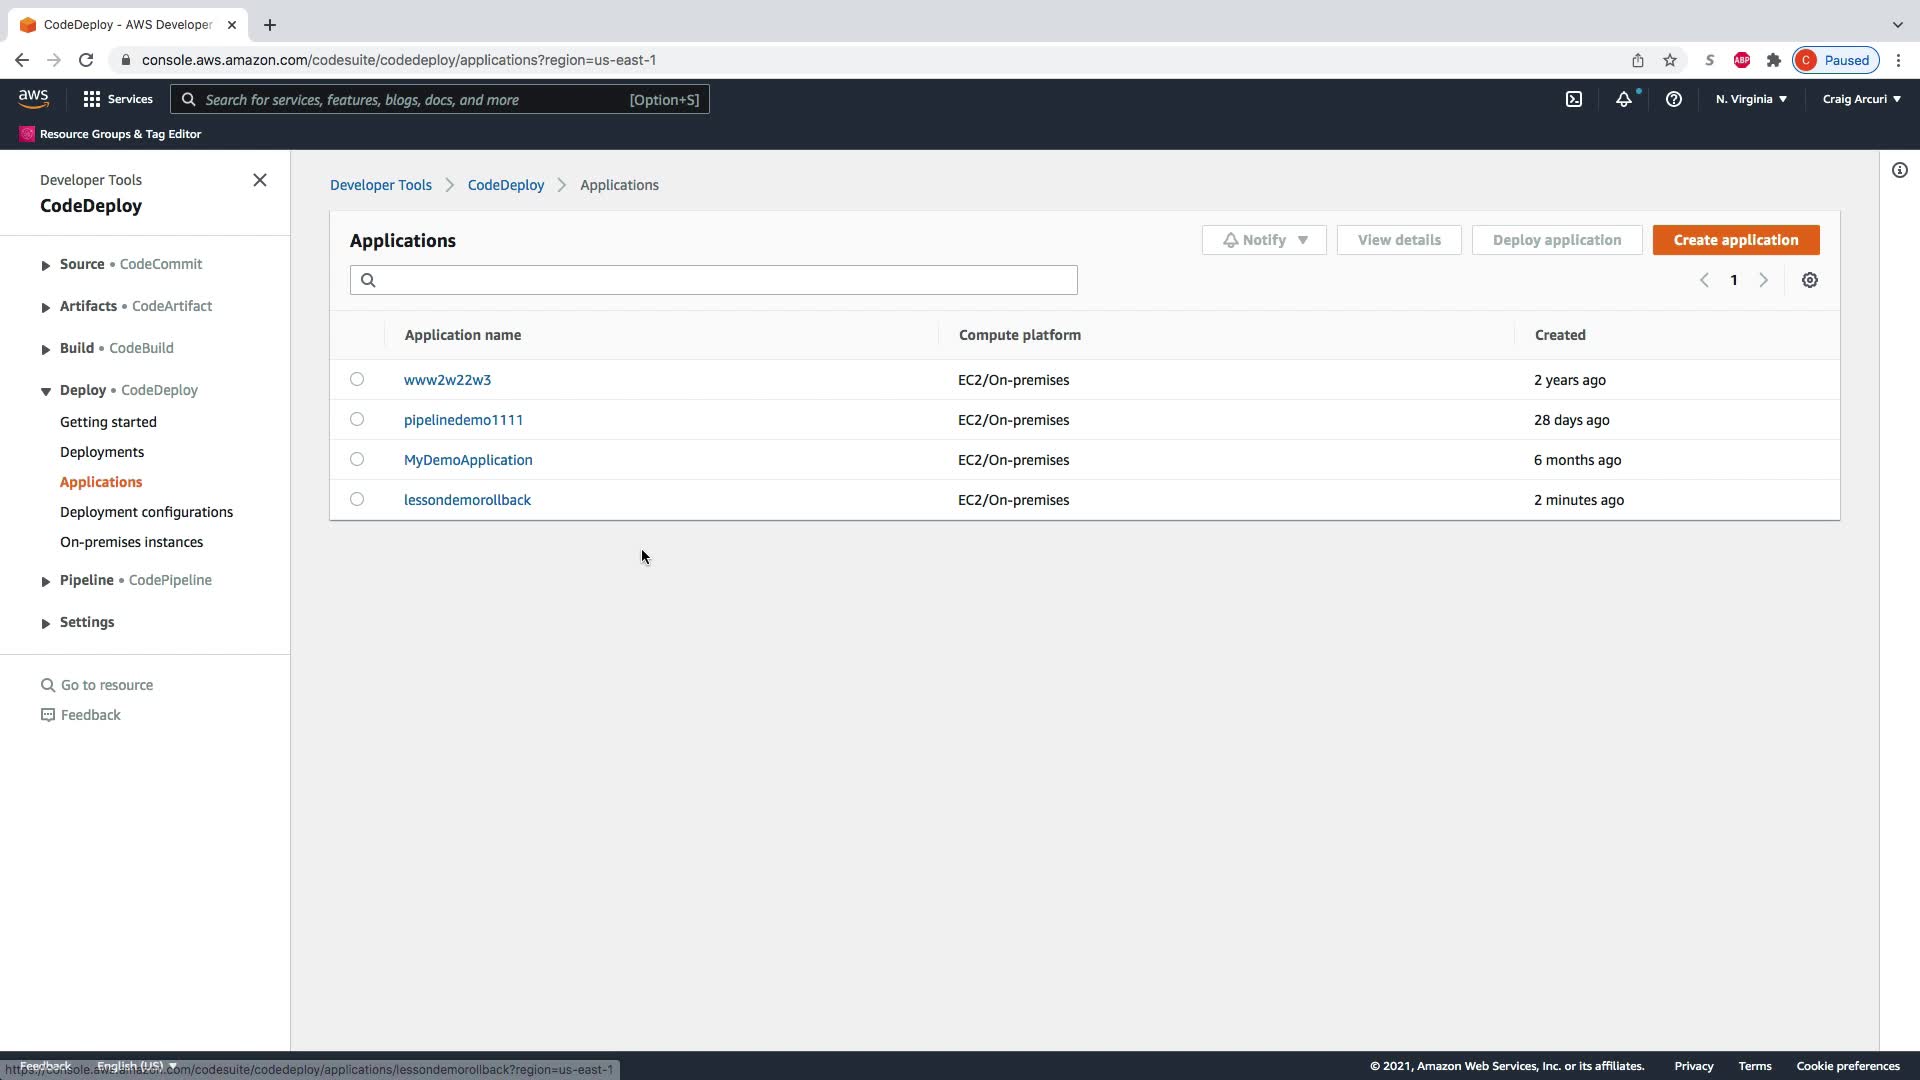Expand the Pipeline CodePipeline section

46,581
